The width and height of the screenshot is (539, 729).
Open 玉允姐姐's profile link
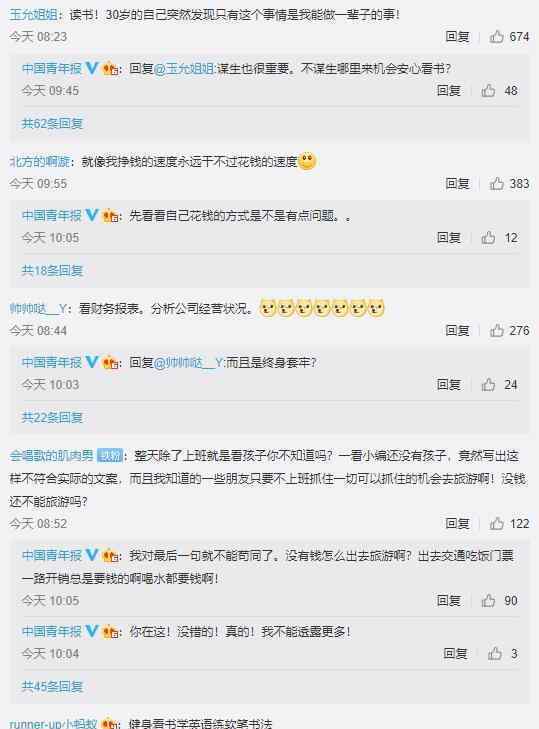point(33,15)
